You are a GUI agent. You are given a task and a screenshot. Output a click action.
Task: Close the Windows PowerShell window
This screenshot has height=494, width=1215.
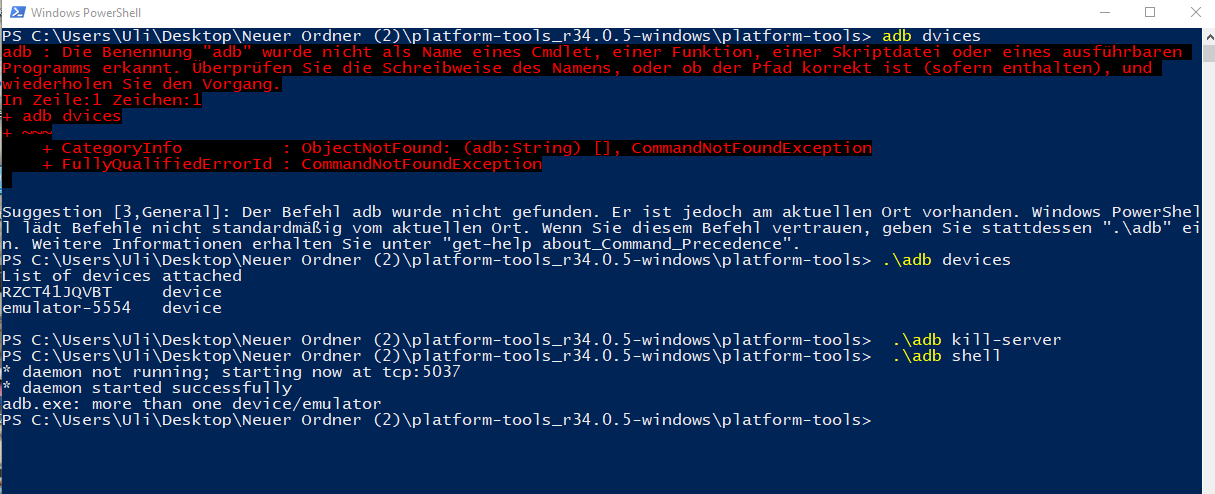(1192, 13)
